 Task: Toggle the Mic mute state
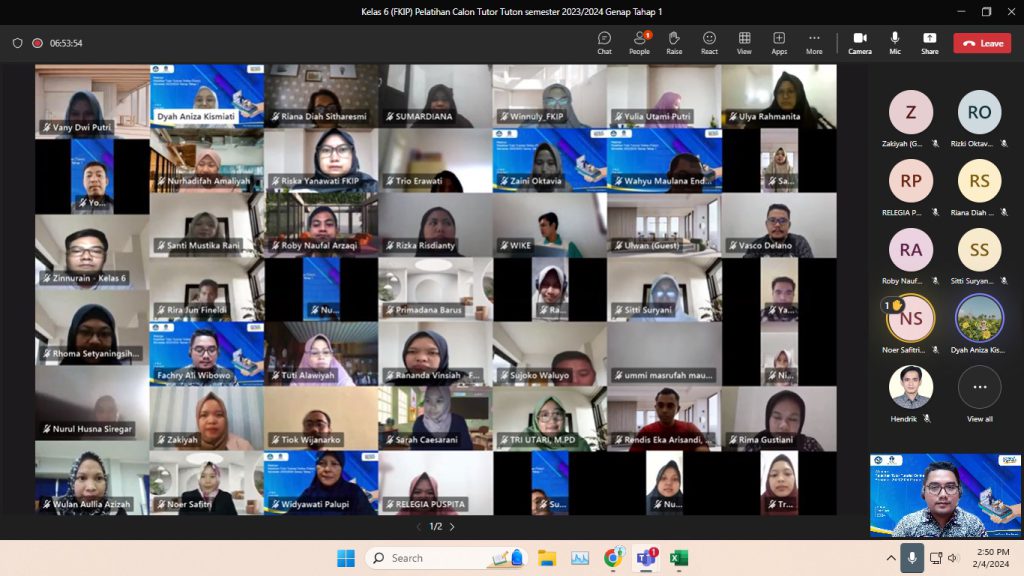pyautogui.click(x=895, y=43)
